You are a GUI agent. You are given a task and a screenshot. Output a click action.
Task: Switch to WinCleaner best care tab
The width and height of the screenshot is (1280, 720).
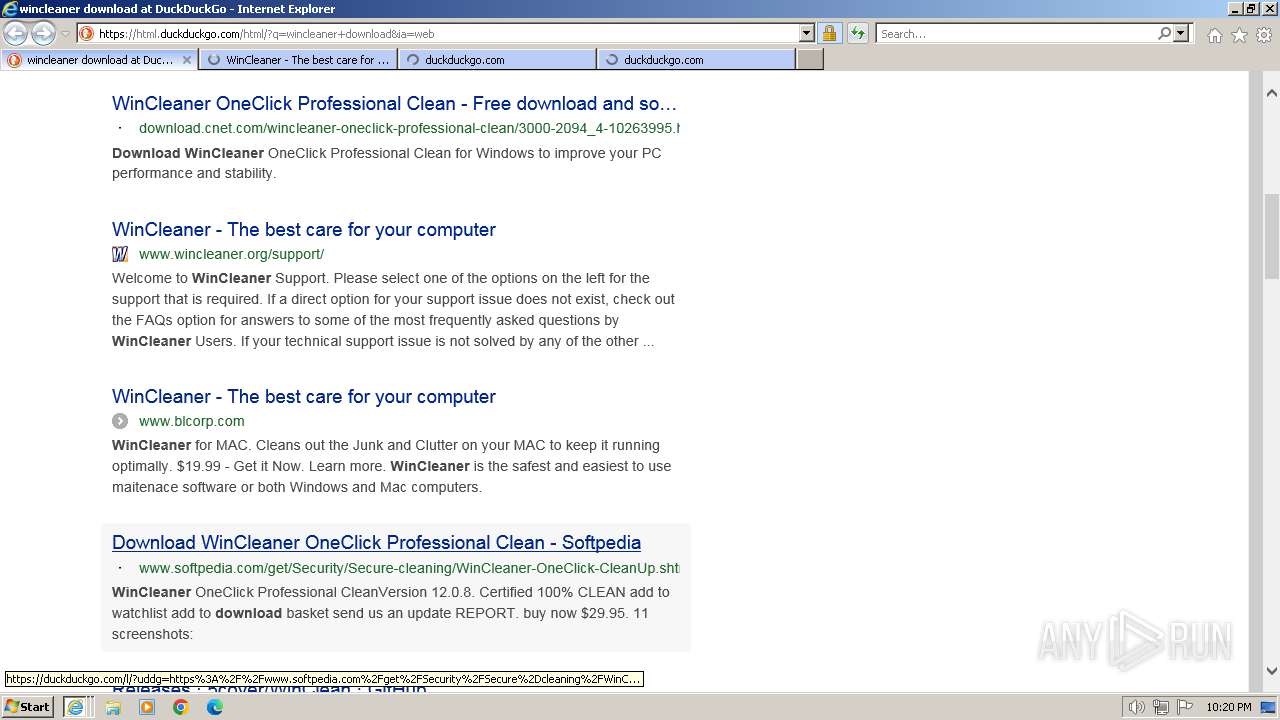(x=298, y=60)
